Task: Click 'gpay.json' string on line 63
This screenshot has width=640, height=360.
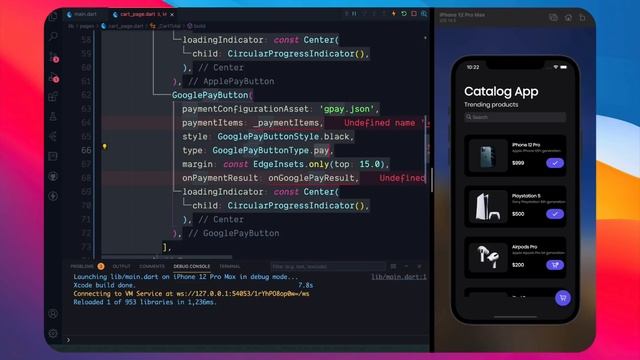Action: 347,109
